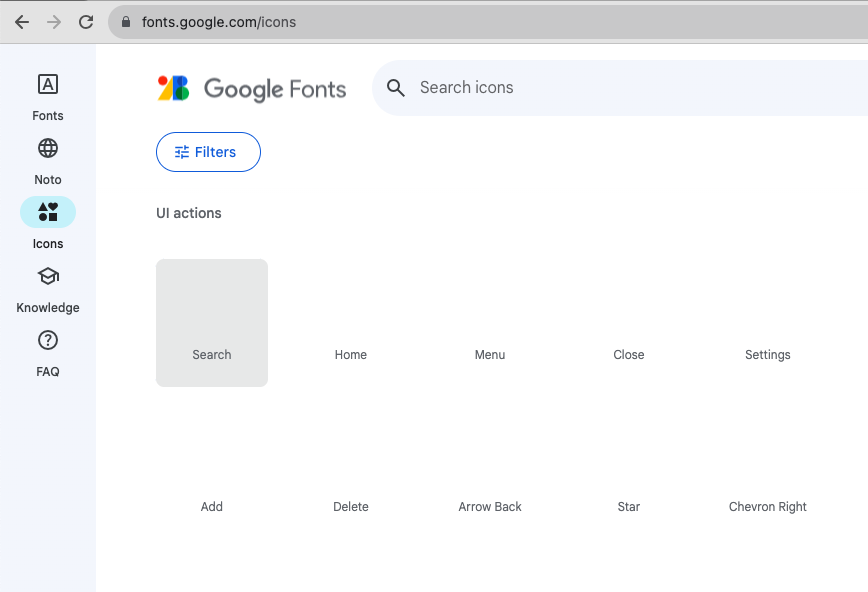The image size is (868, 592).
Task: Navigate to the FAQ page
Action: (47, 350)
